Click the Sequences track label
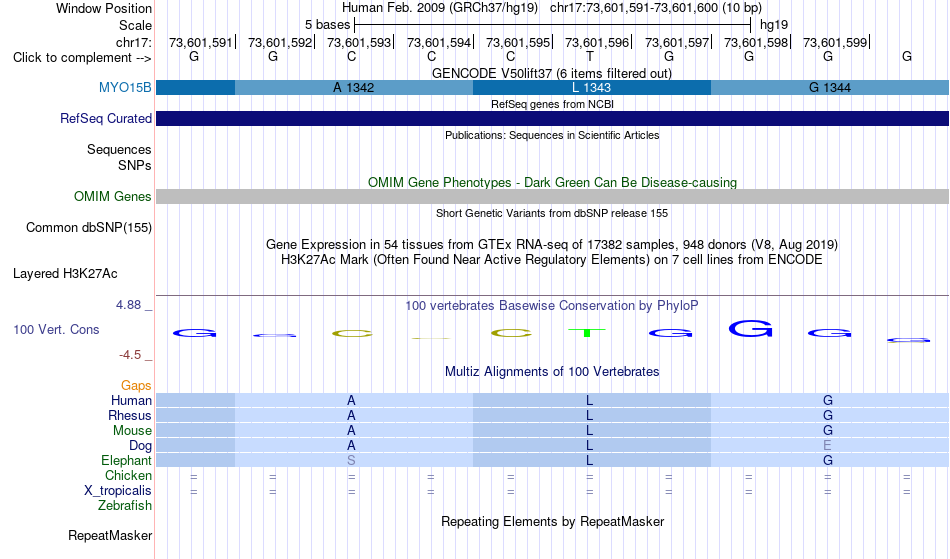 pos(119,149)
